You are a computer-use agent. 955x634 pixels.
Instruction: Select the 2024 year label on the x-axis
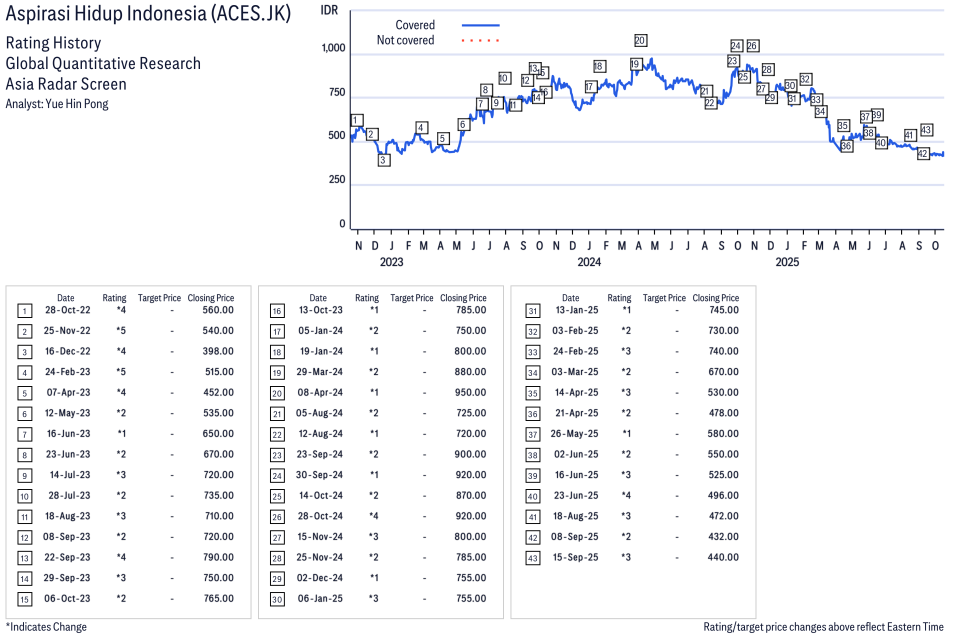tap(588, 263)
